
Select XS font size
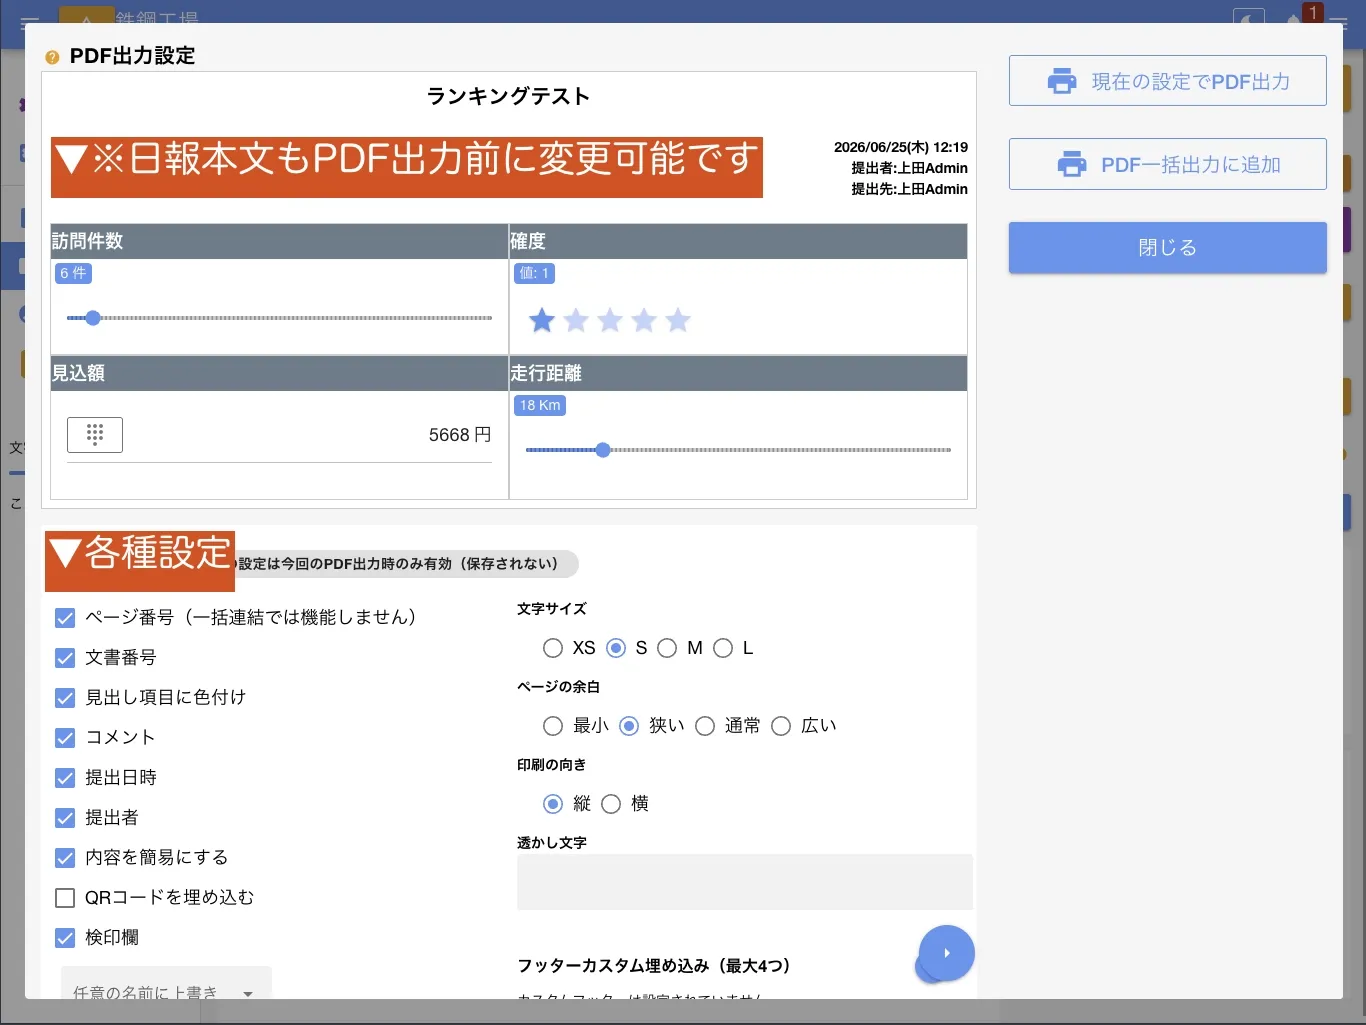pos(553,648)
